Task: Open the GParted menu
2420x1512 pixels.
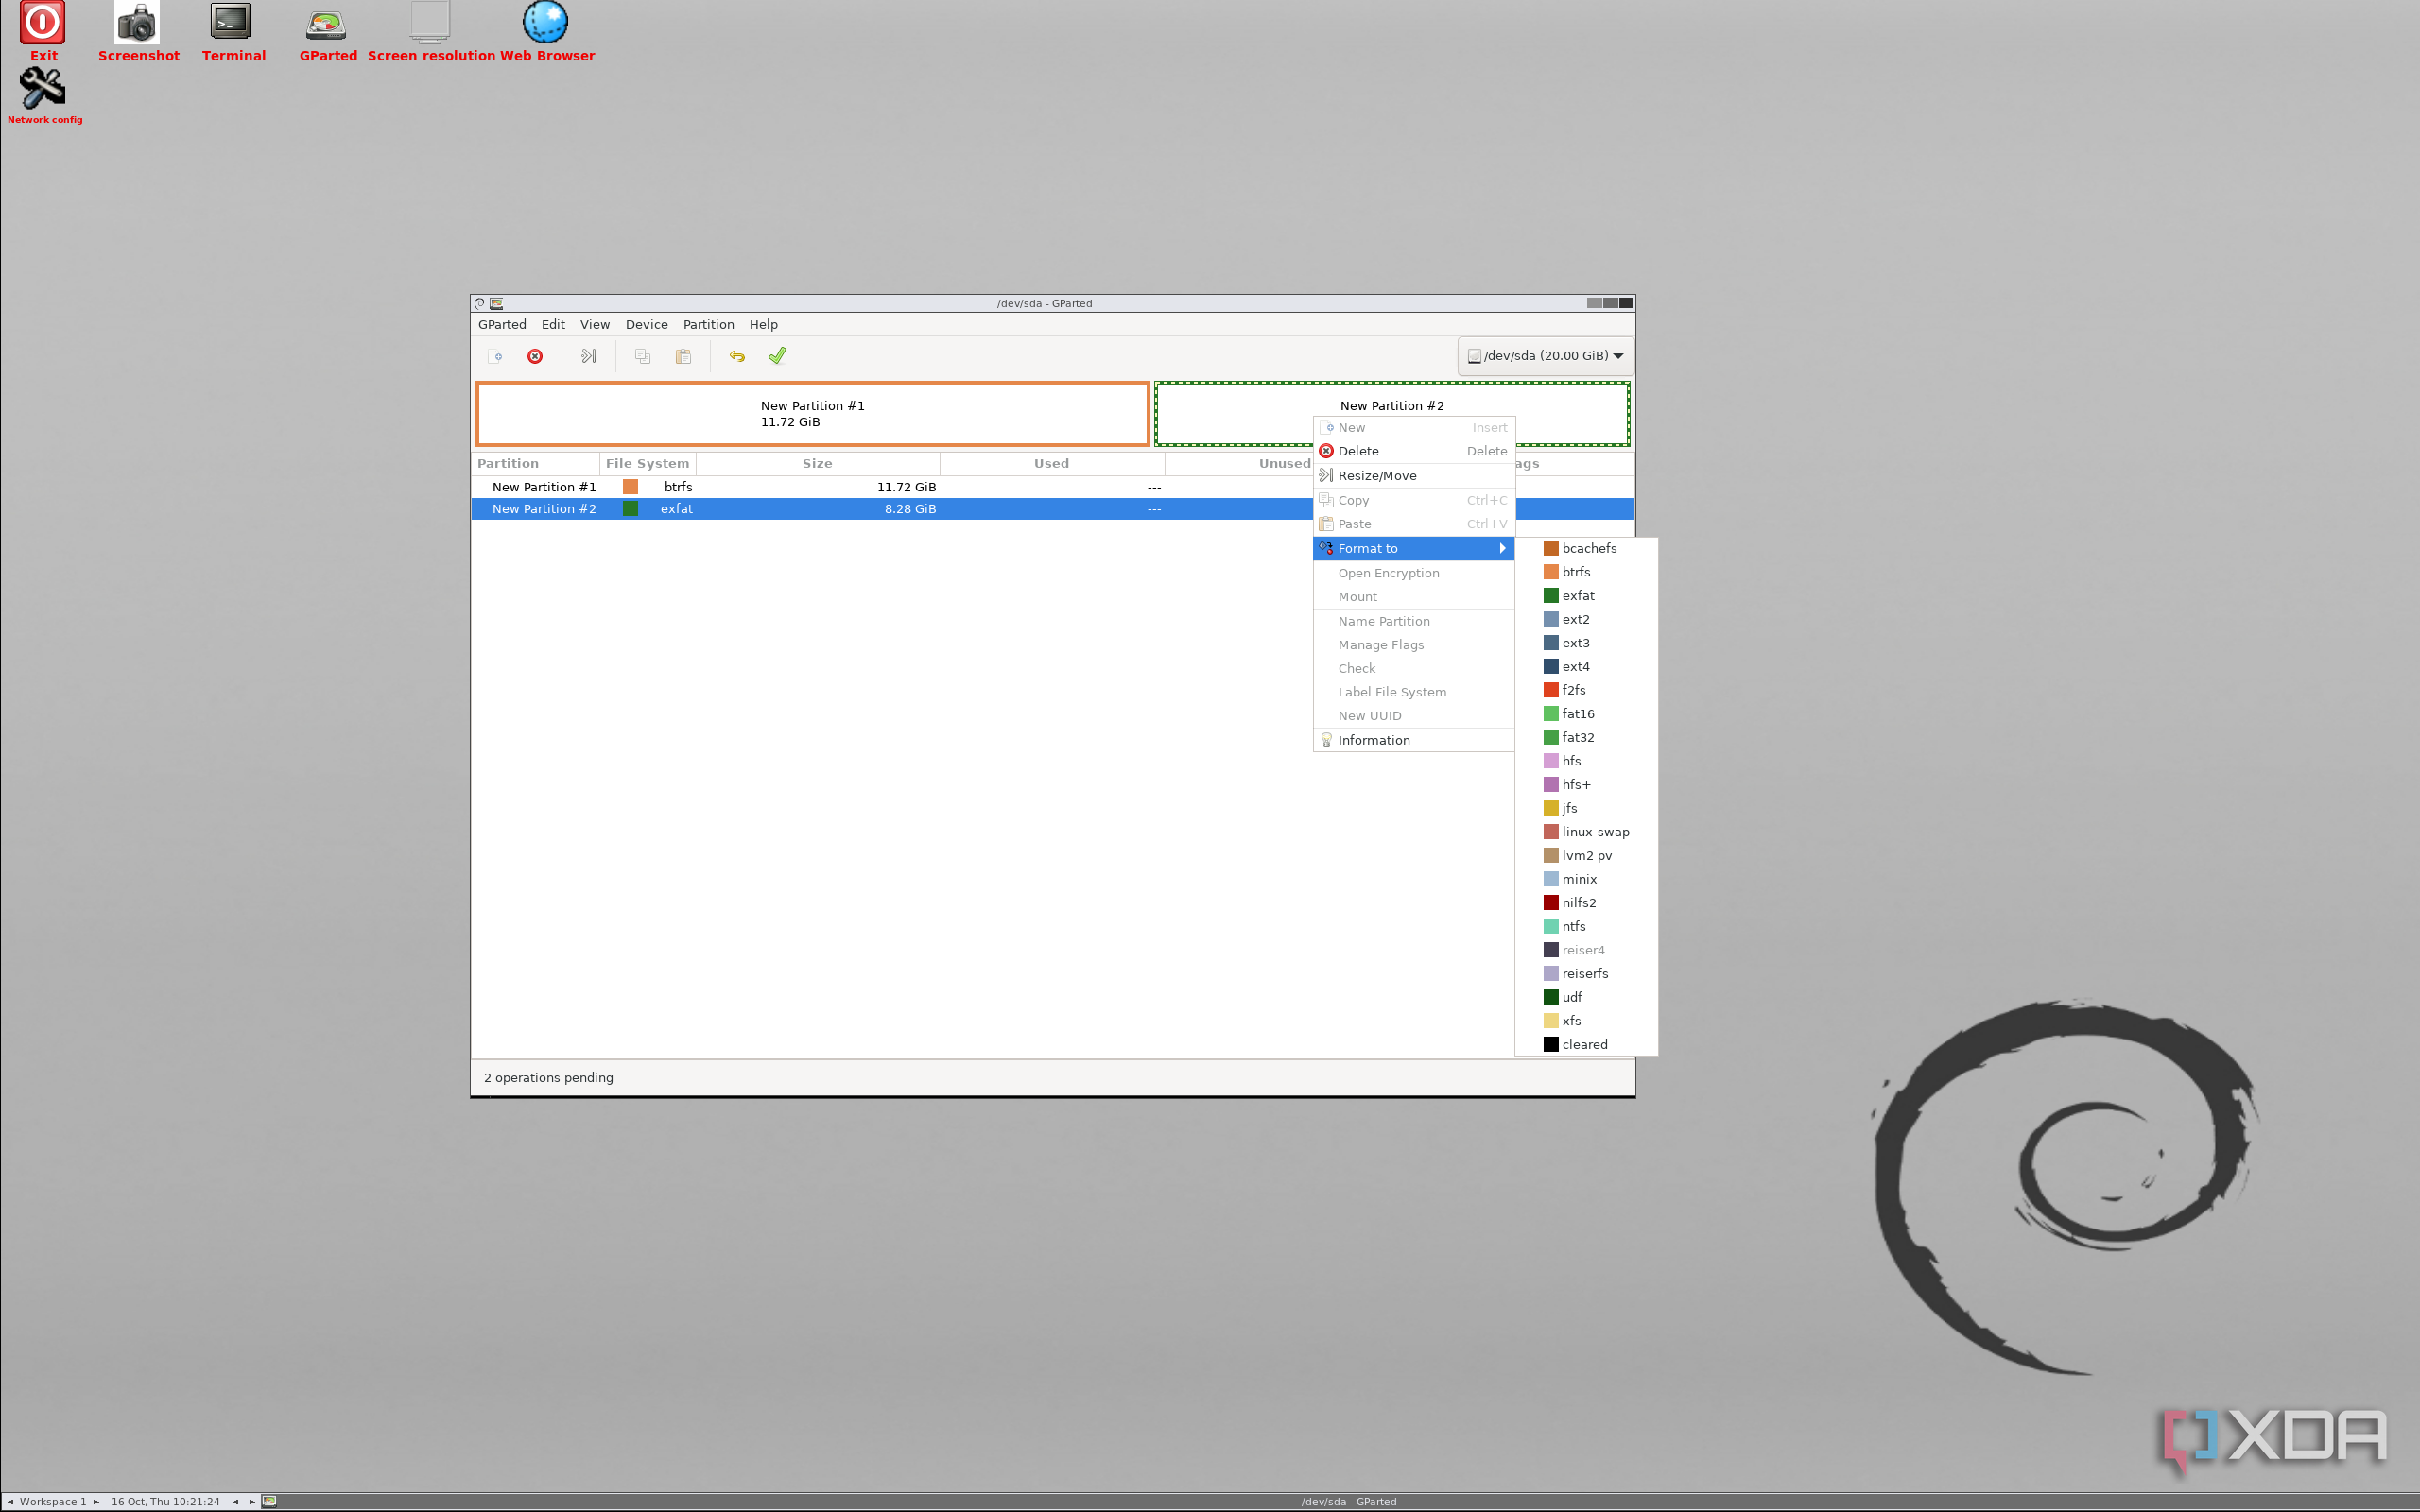Action: (x=502, y=325)
